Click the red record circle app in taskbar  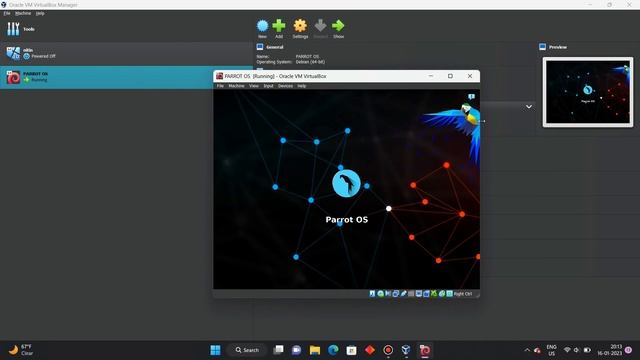pos(388,350)
